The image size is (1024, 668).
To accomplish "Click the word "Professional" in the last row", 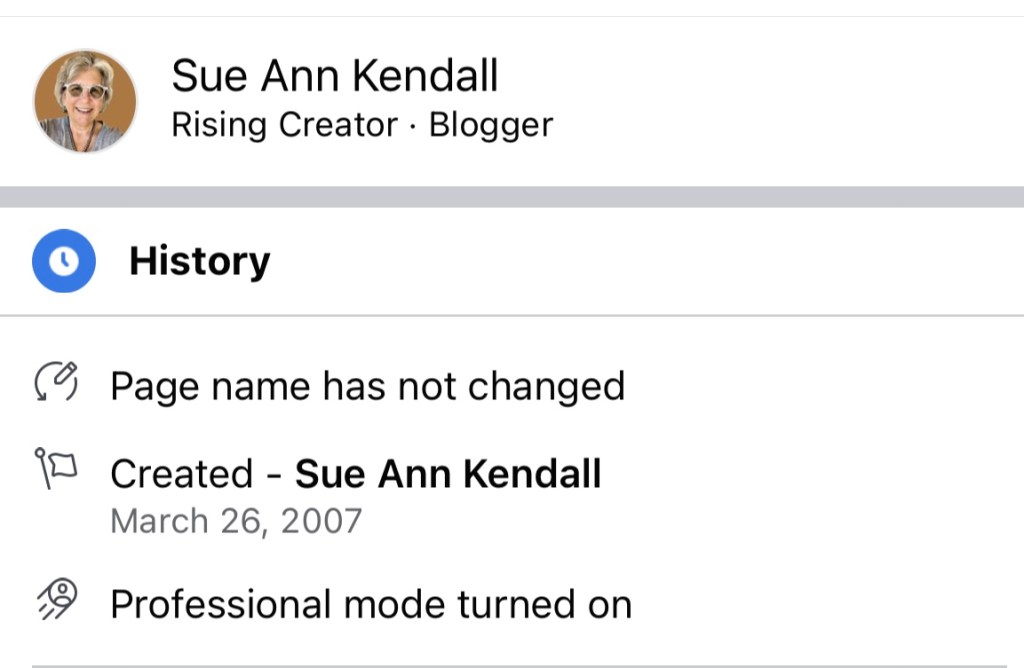I will point(220,604).
